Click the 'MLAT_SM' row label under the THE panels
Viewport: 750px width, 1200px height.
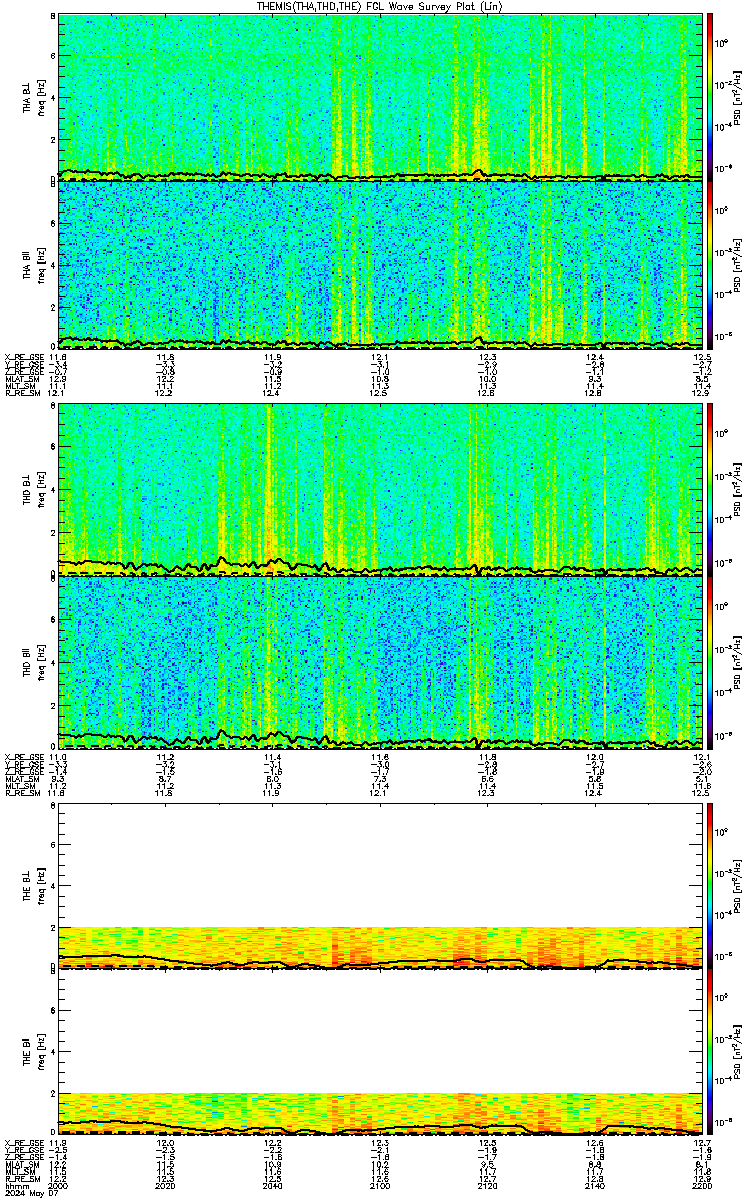(21, 1164)
